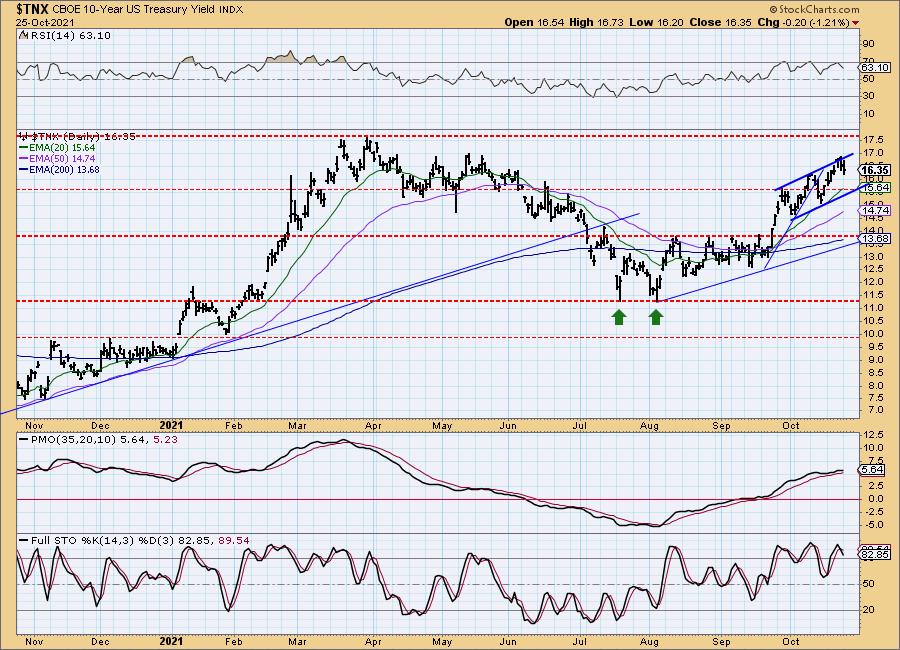Image resolution: width=900 pixels, height=650 pixels.
Task: Click the RSI(14) 63.10 indicator label
Action: 70,36
